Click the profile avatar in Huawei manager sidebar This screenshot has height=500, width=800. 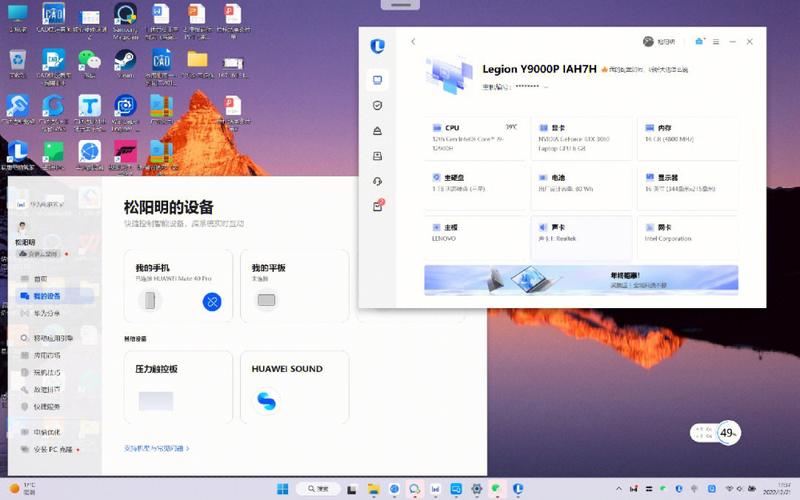pos(22,227)
